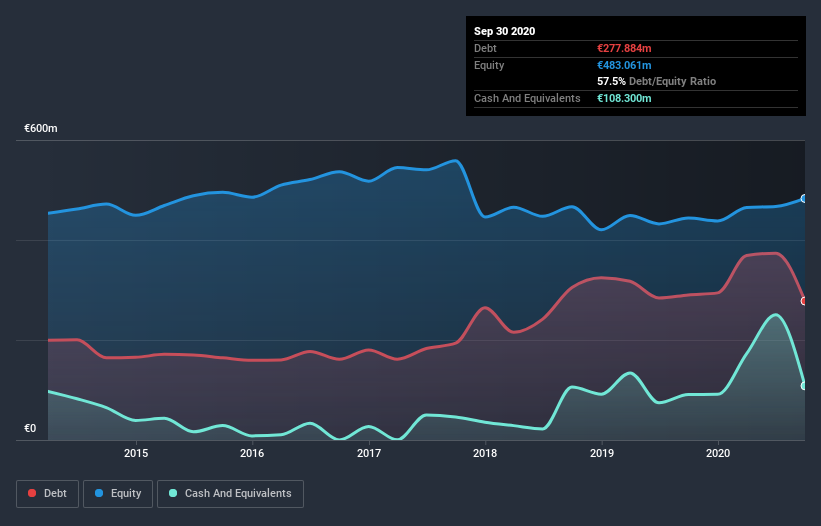Toggle Cash And Equivalents legend button
821x526 pixels.
[x=230, y=494]
